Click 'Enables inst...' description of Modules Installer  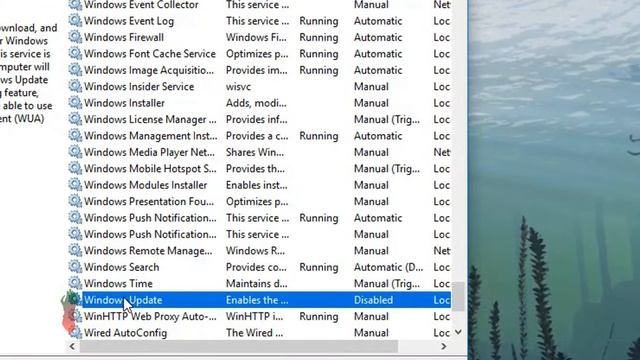(256, 185)
